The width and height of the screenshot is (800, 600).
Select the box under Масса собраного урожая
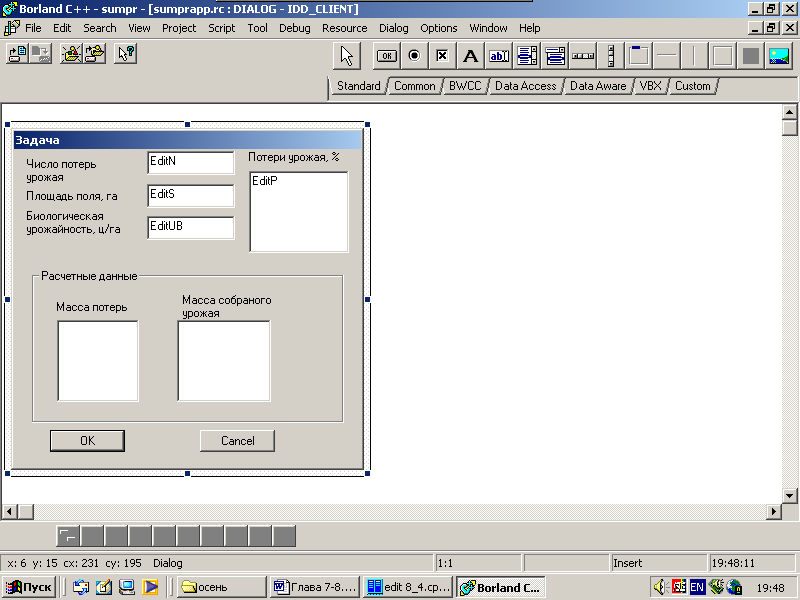224,361
